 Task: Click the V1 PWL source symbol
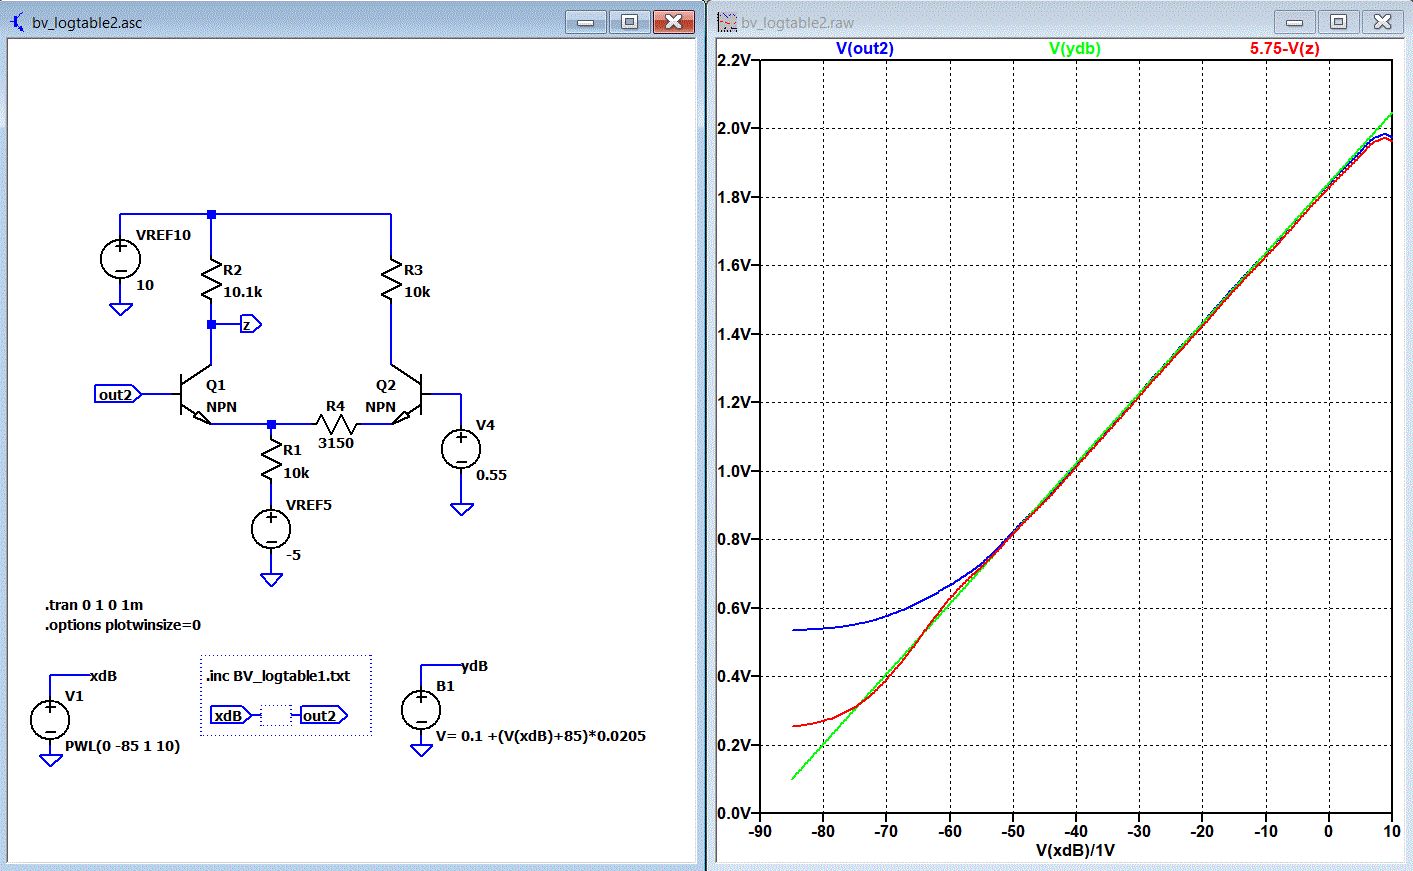50,719
